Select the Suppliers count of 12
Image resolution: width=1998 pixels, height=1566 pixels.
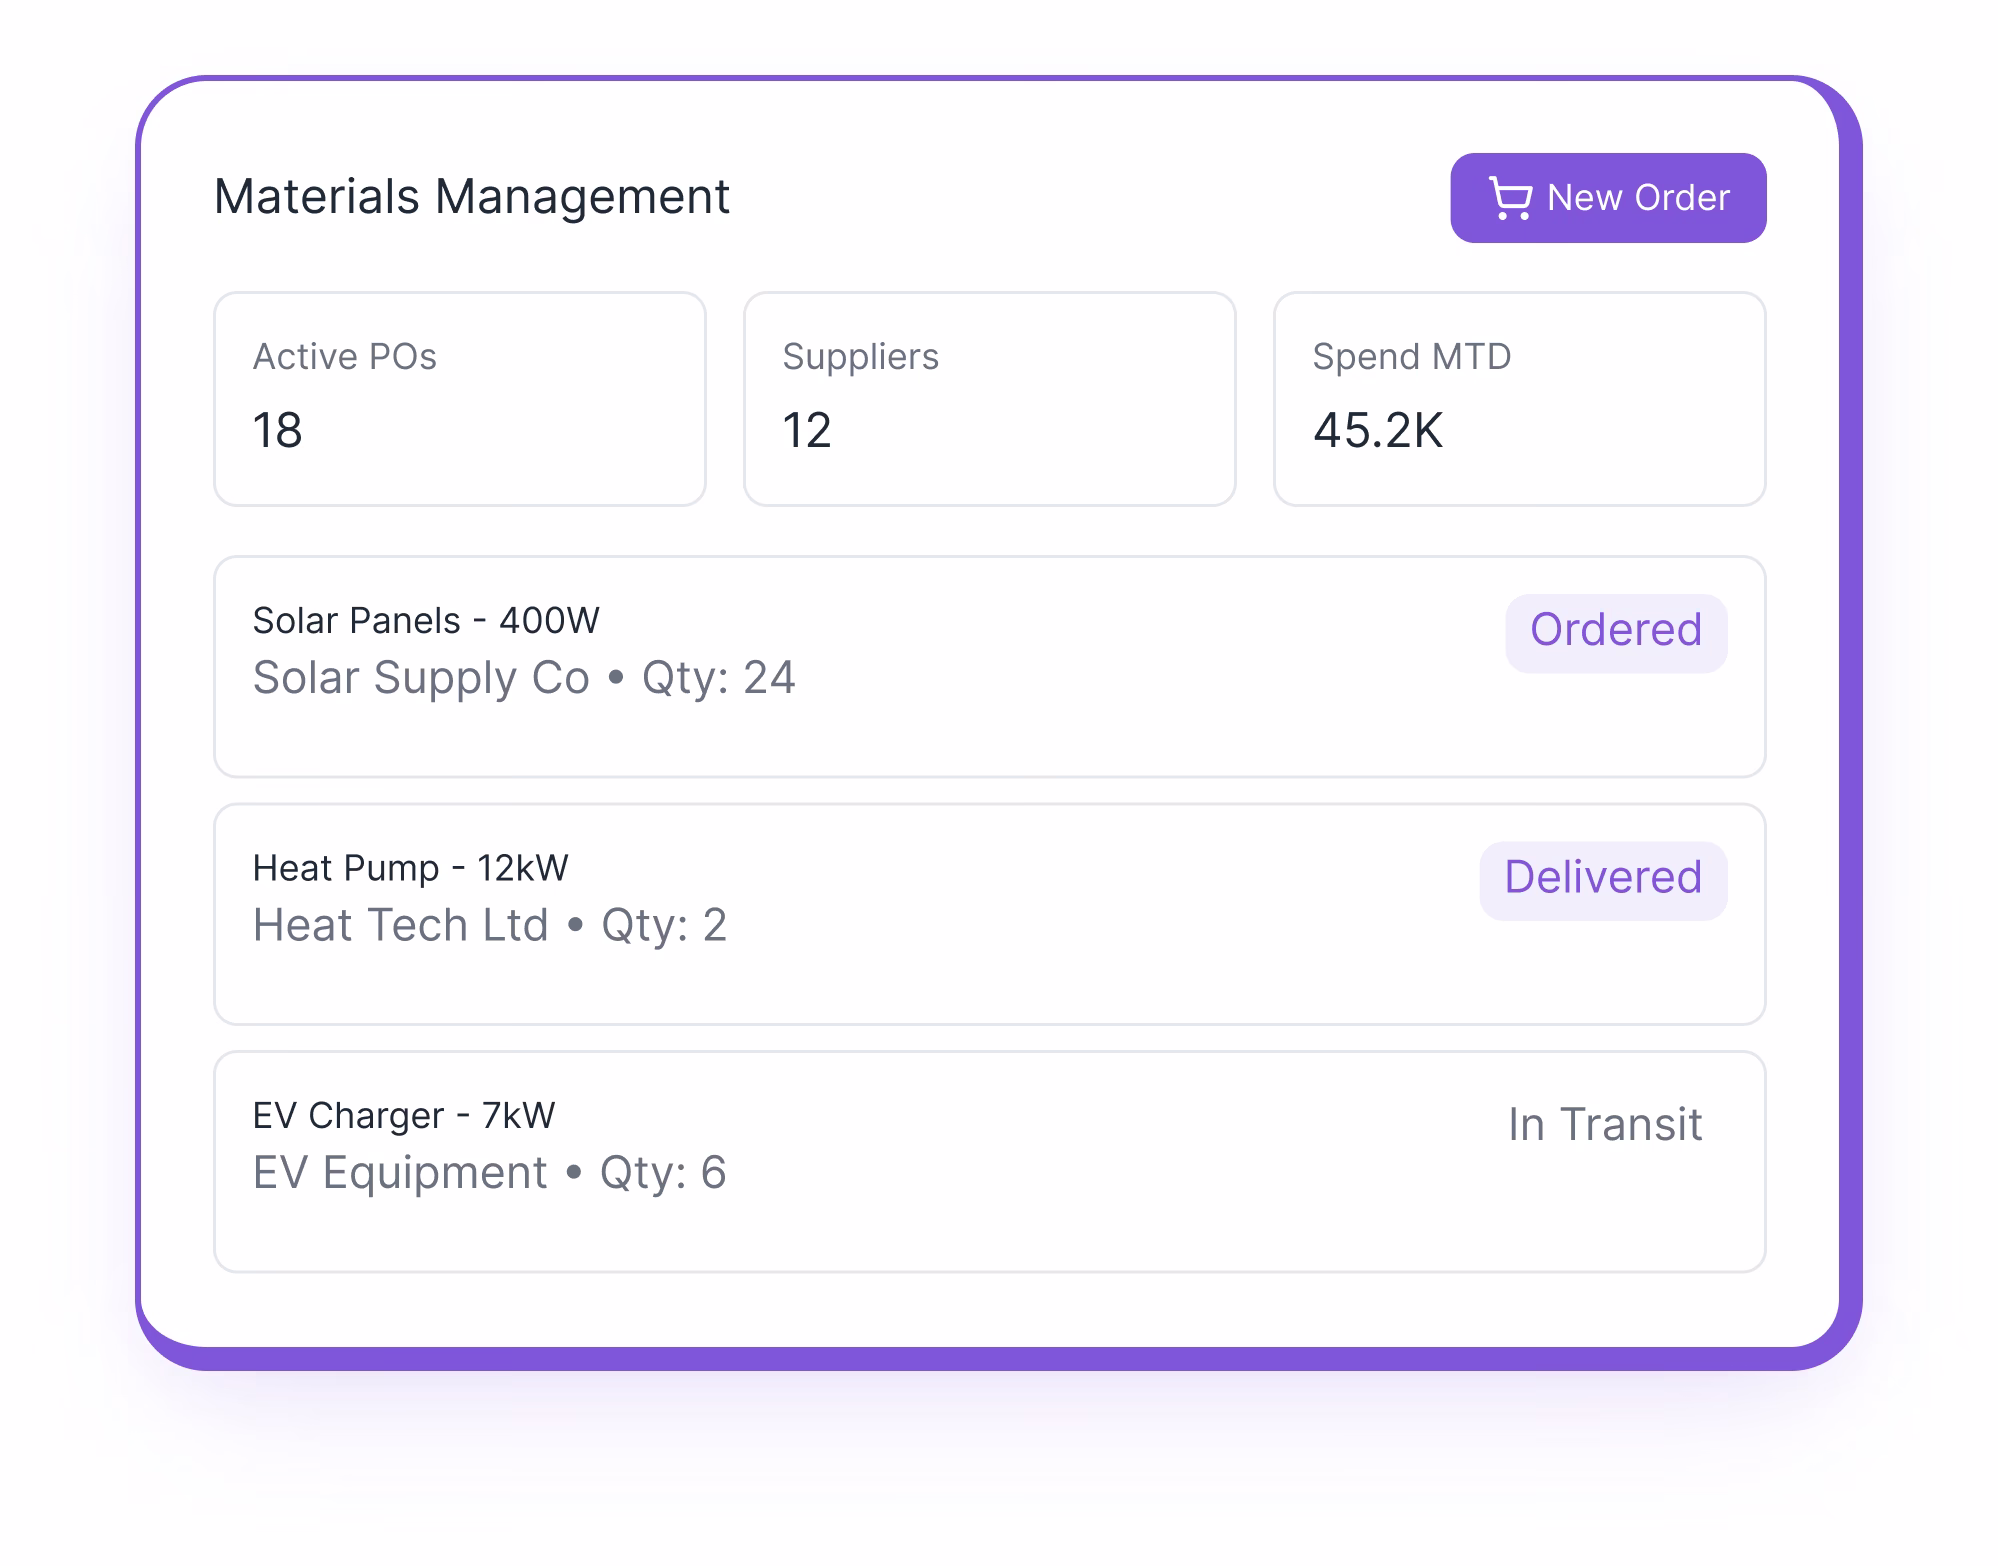point(806,430)
